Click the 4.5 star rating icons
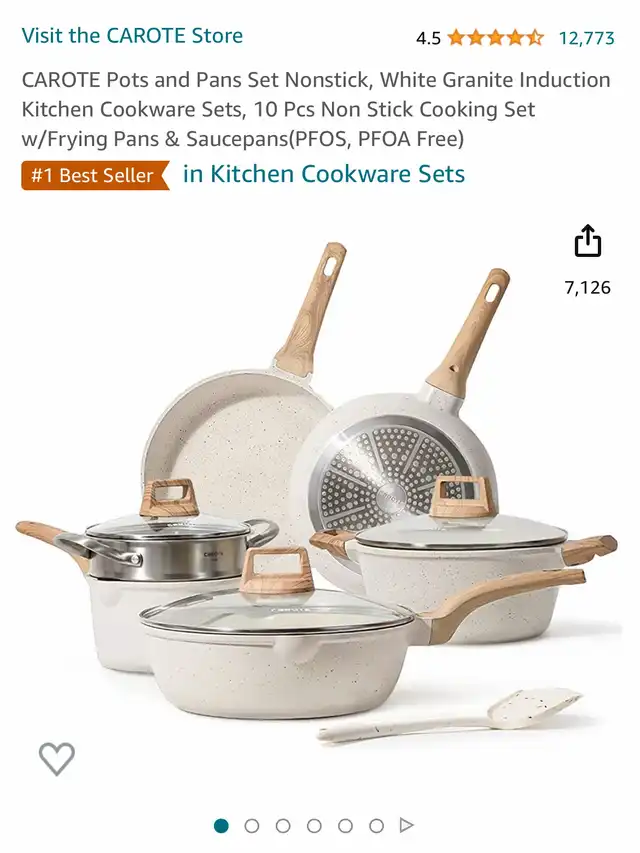This screenshot has width=640, height=853. (495, 38)
